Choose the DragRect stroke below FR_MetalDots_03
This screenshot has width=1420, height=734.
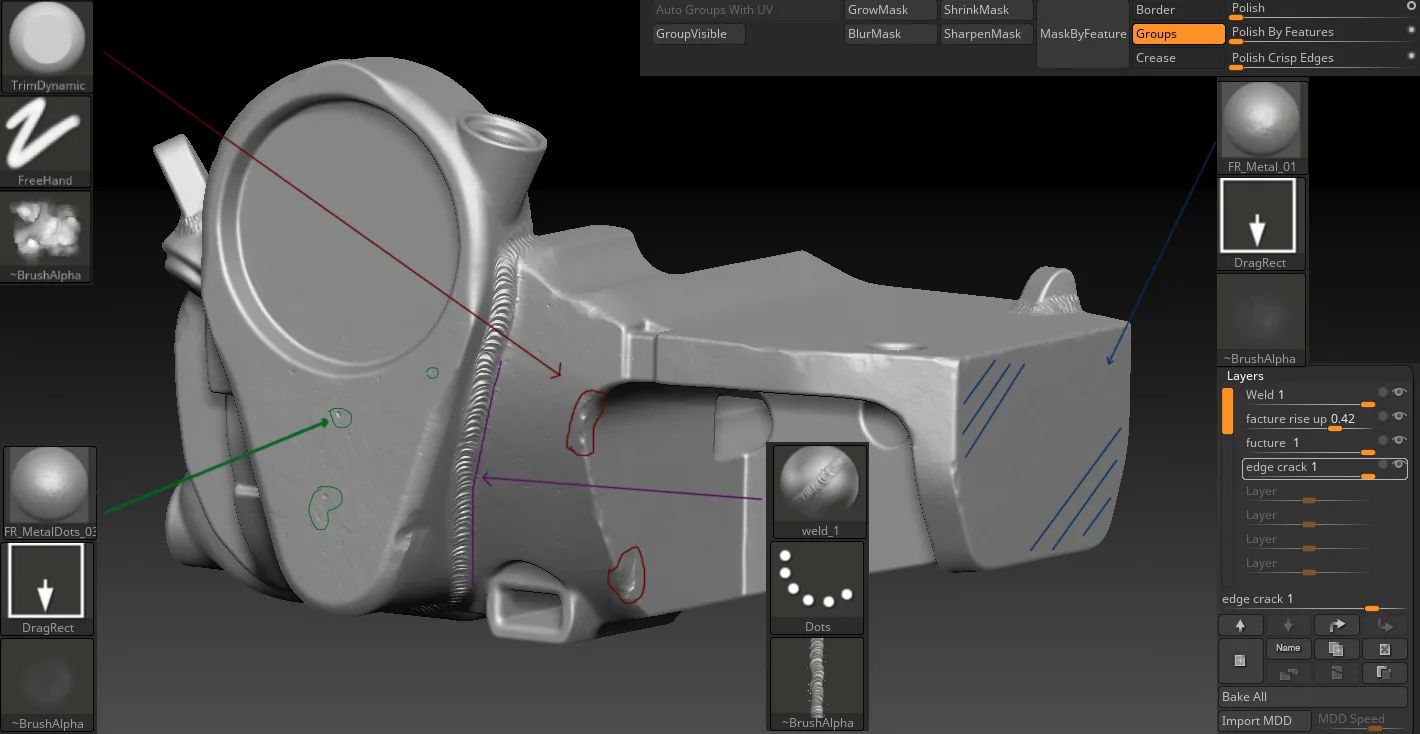pyautogui.click(x=49, y=589)
